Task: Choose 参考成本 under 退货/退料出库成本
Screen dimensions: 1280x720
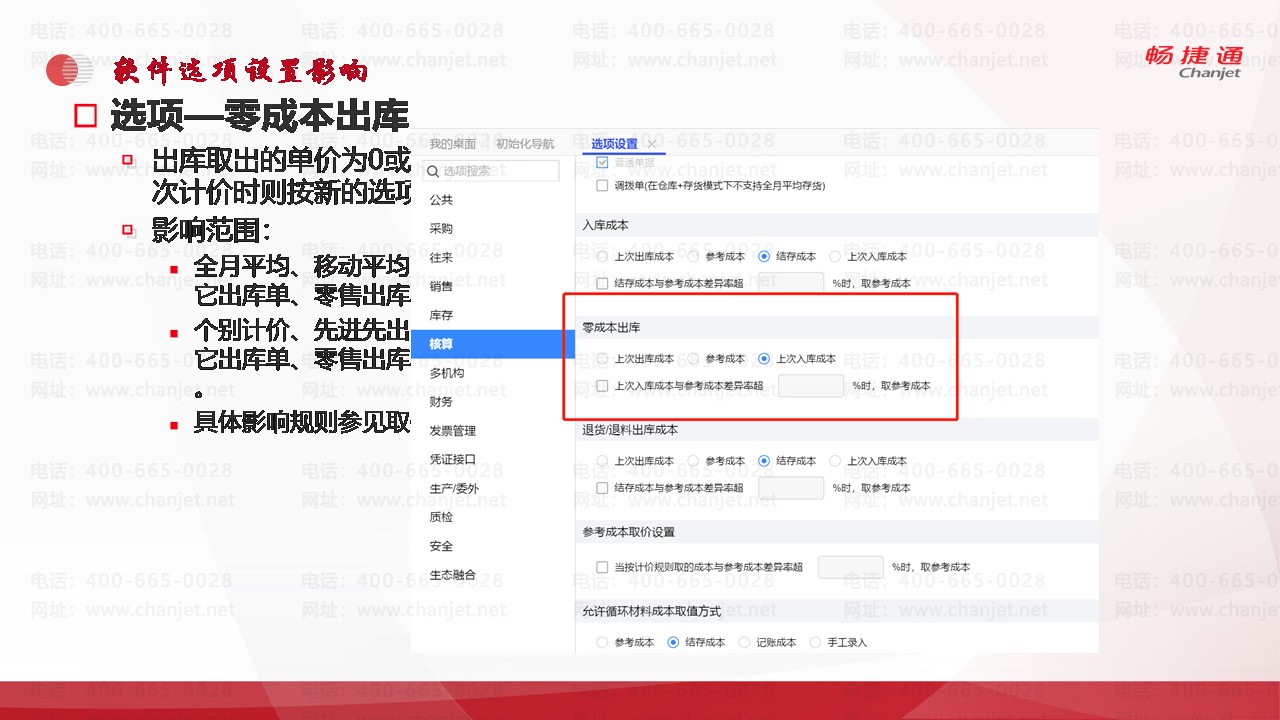Action: [693, 461]
